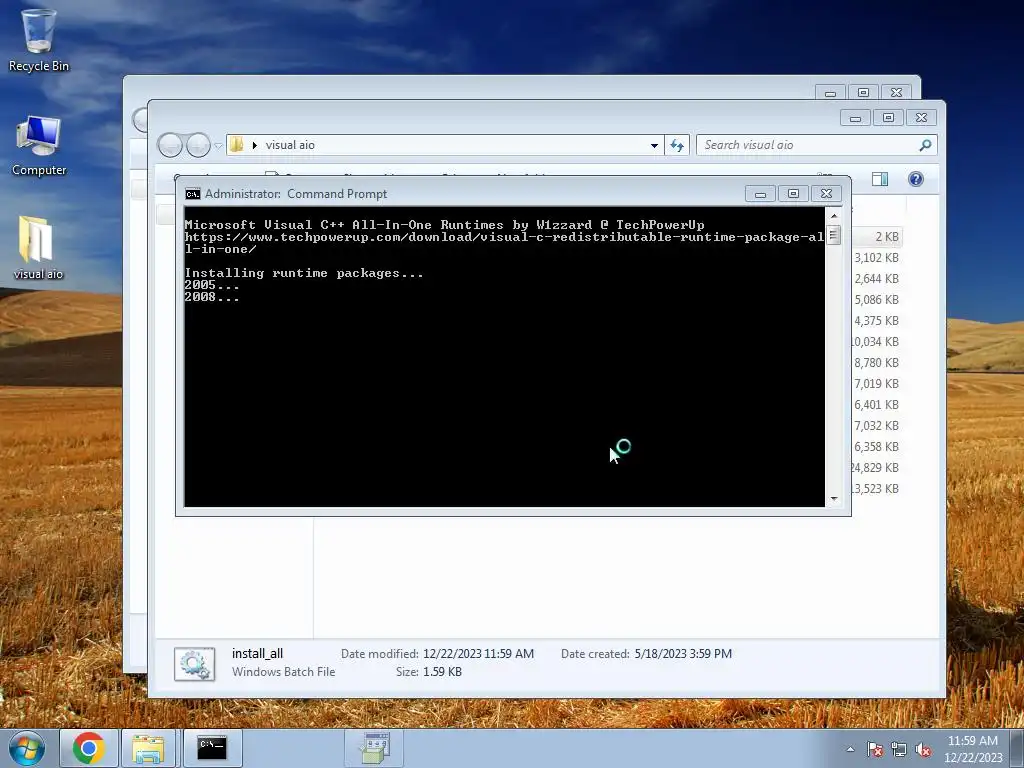The width and height of the screenshot is (1024, 768).
Task: Select the file sized 8,780 KB
Action: pos(876,362)
